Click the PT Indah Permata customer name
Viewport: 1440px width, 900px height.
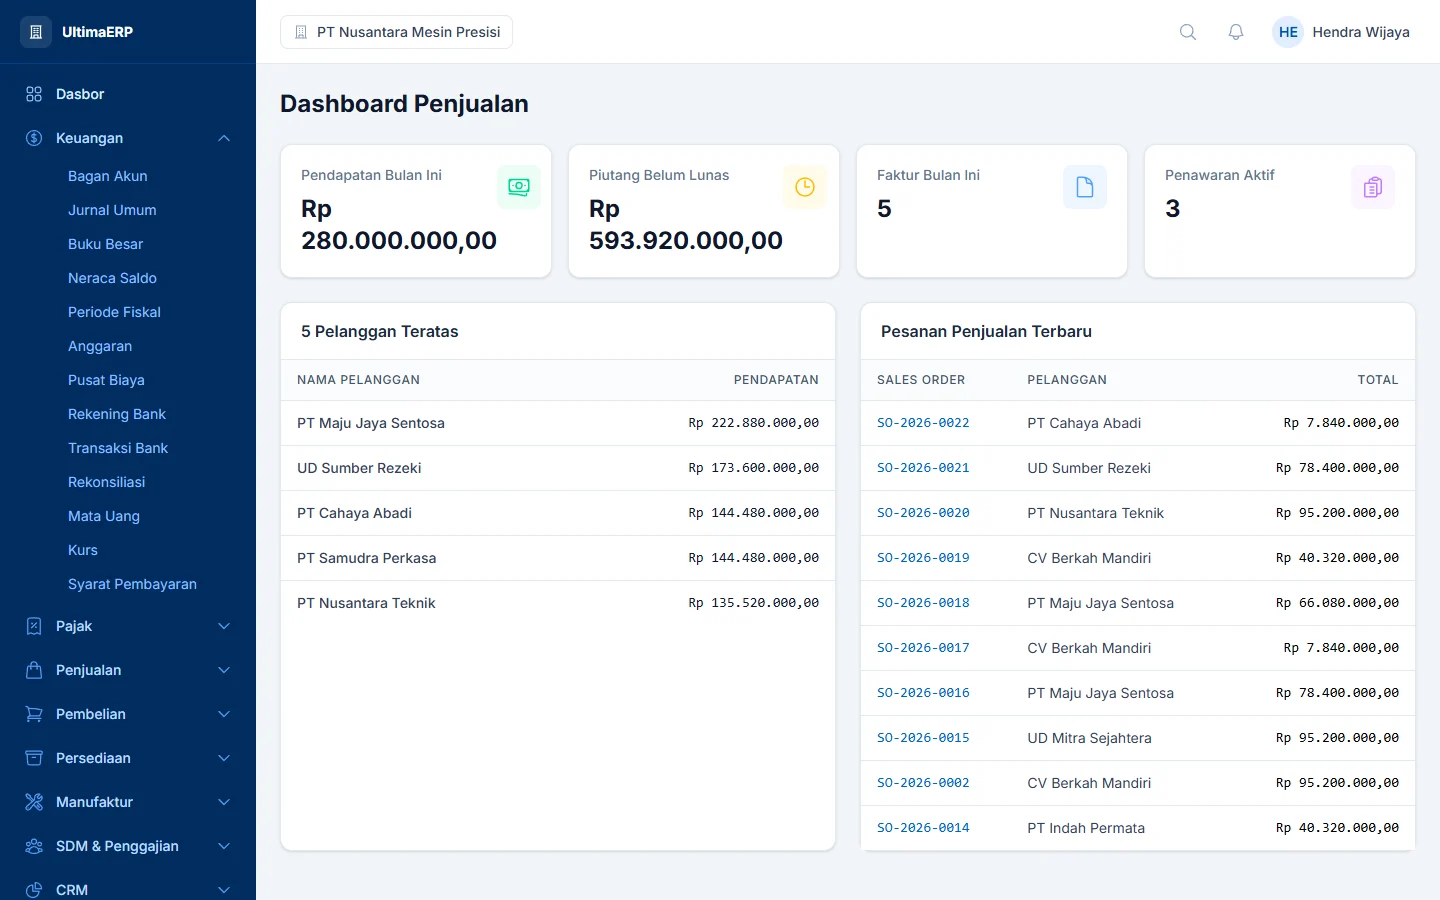[1086, 828]
